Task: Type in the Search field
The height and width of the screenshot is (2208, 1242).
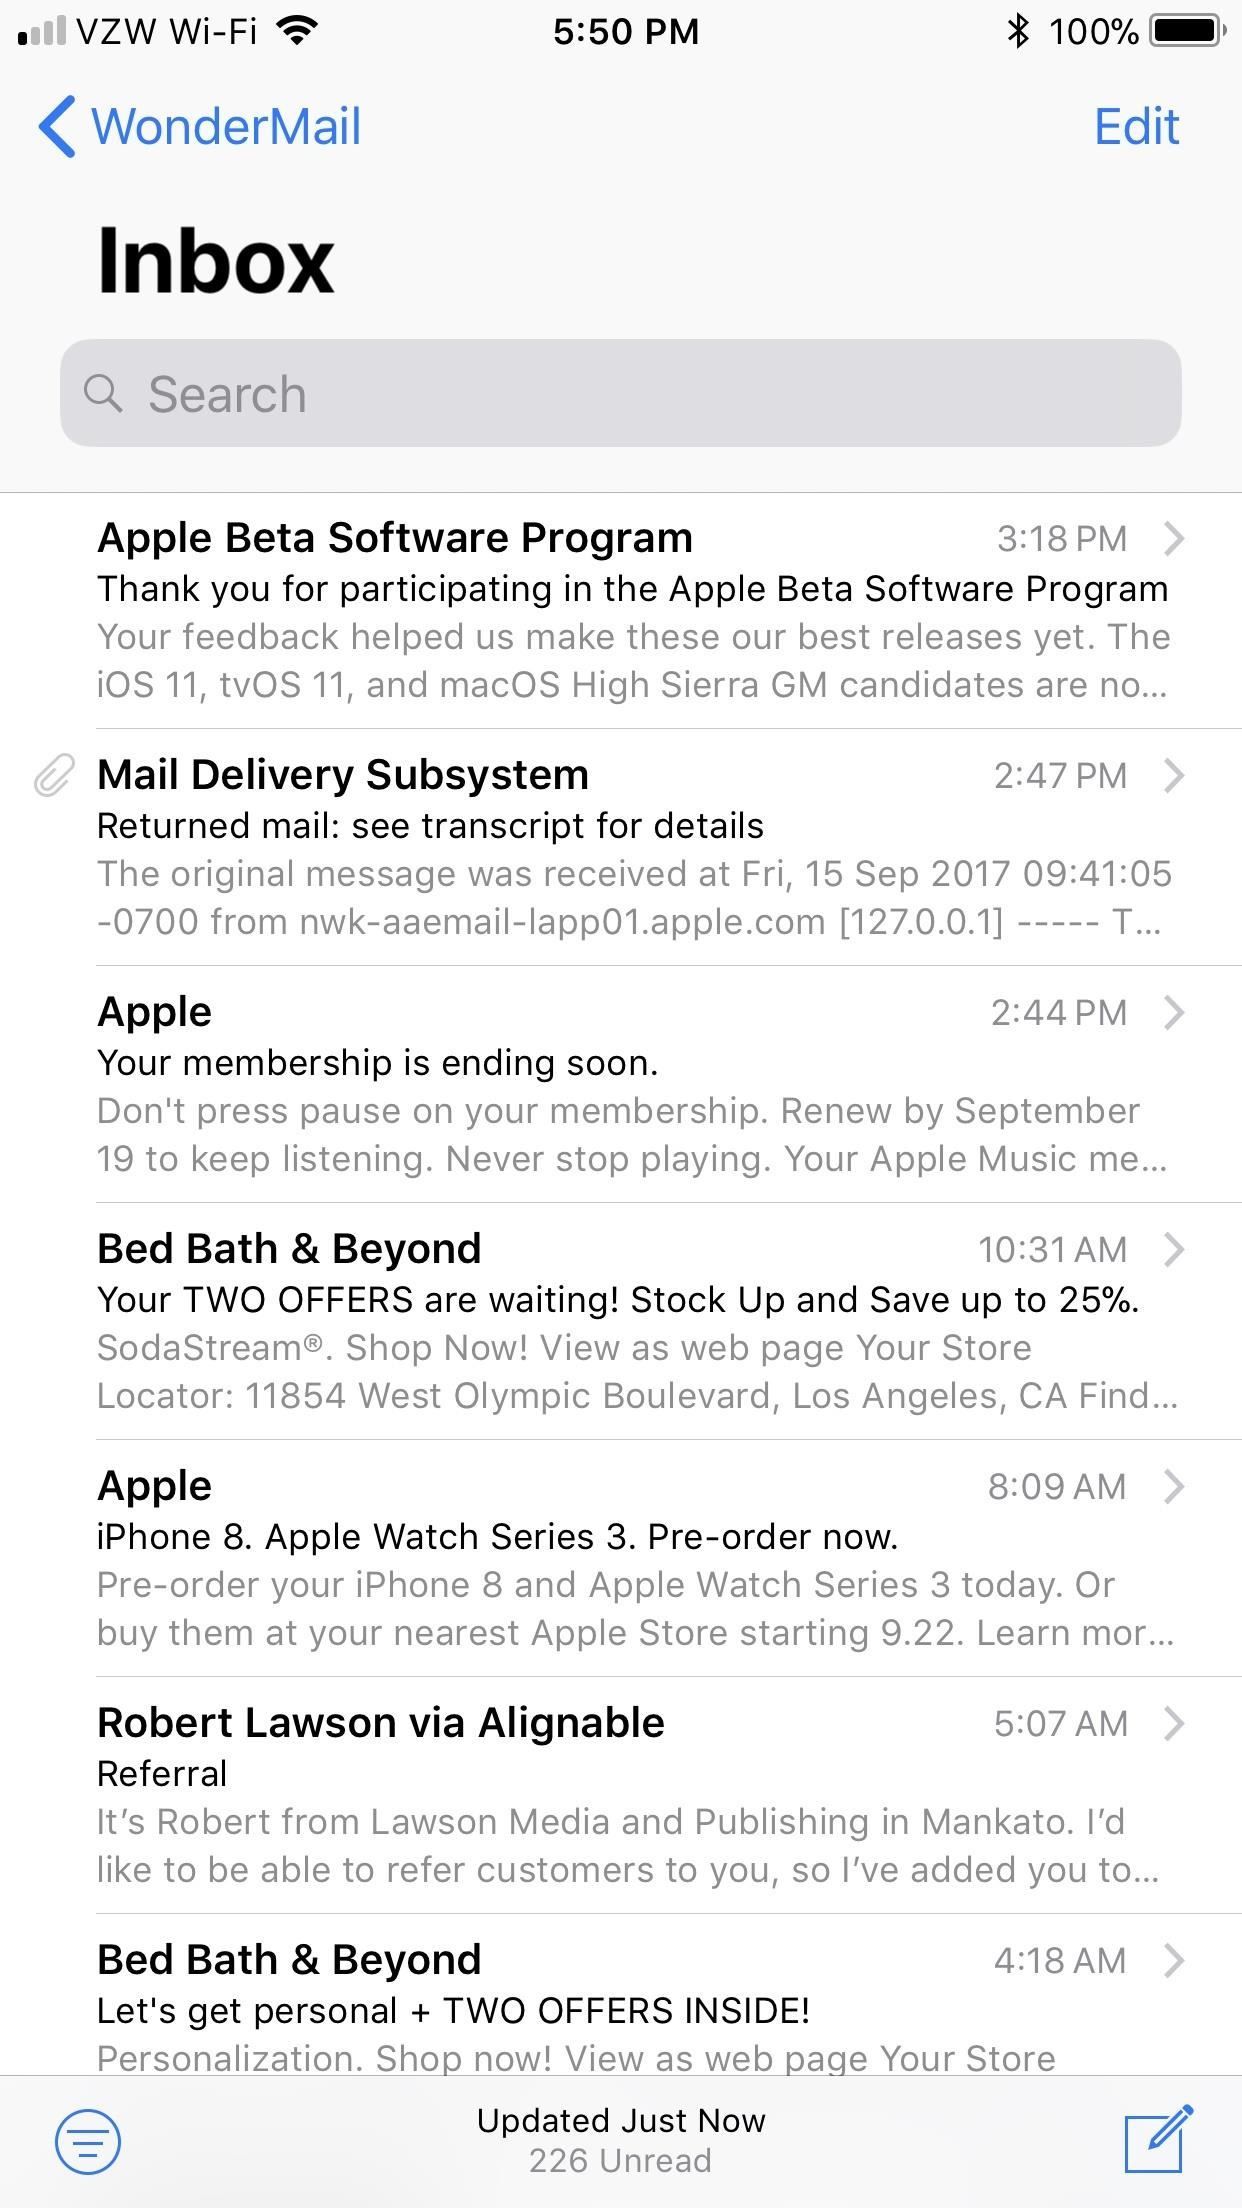Action: point(640,394)
